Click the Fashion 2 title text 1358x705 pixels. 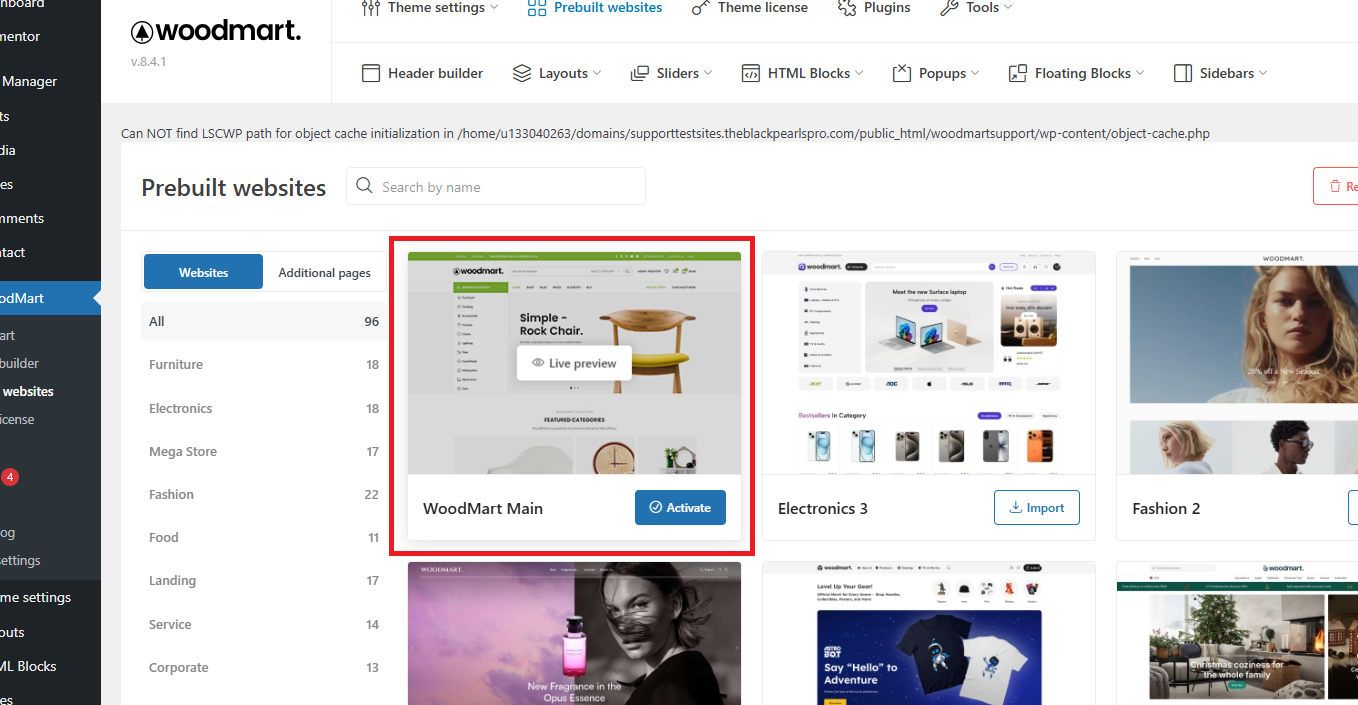1166,508
